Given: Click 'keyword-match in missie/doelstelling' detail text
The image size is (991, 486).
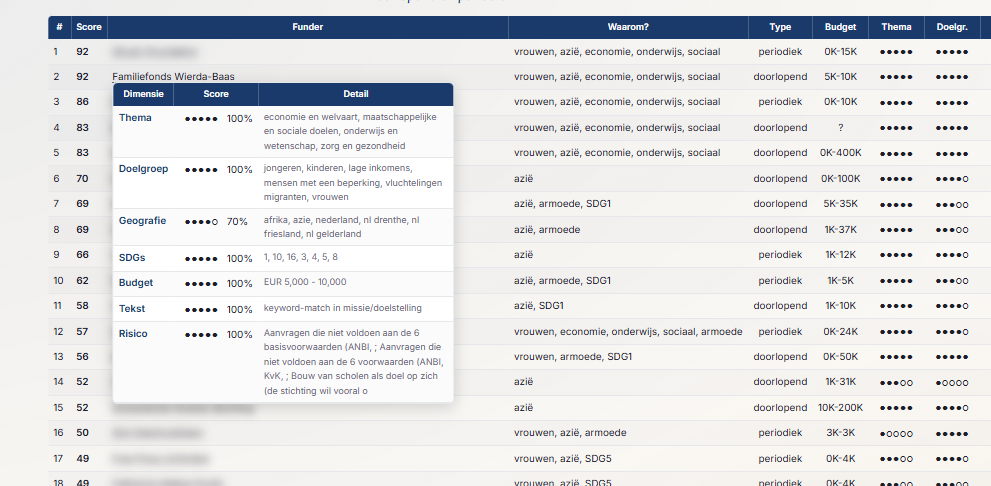Looking at the screenshot, I should [343, 308].
